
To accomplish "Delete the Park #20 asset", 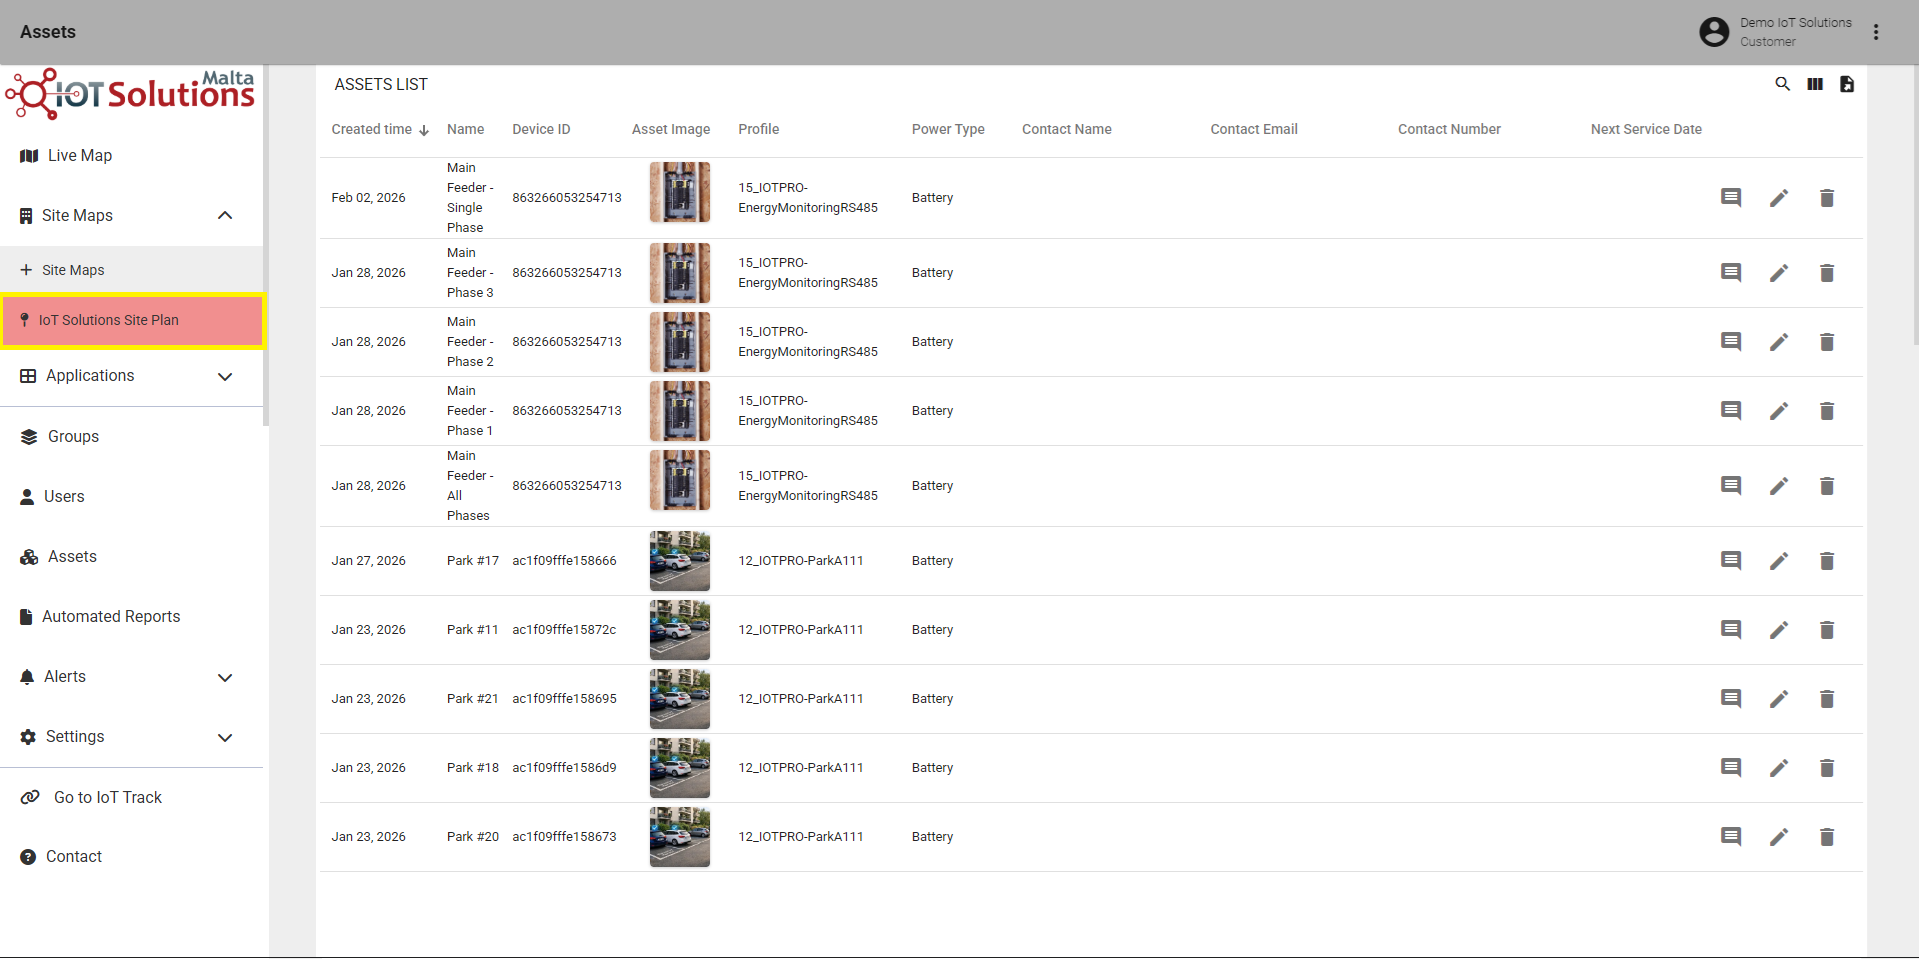I will pos(1827,837).
